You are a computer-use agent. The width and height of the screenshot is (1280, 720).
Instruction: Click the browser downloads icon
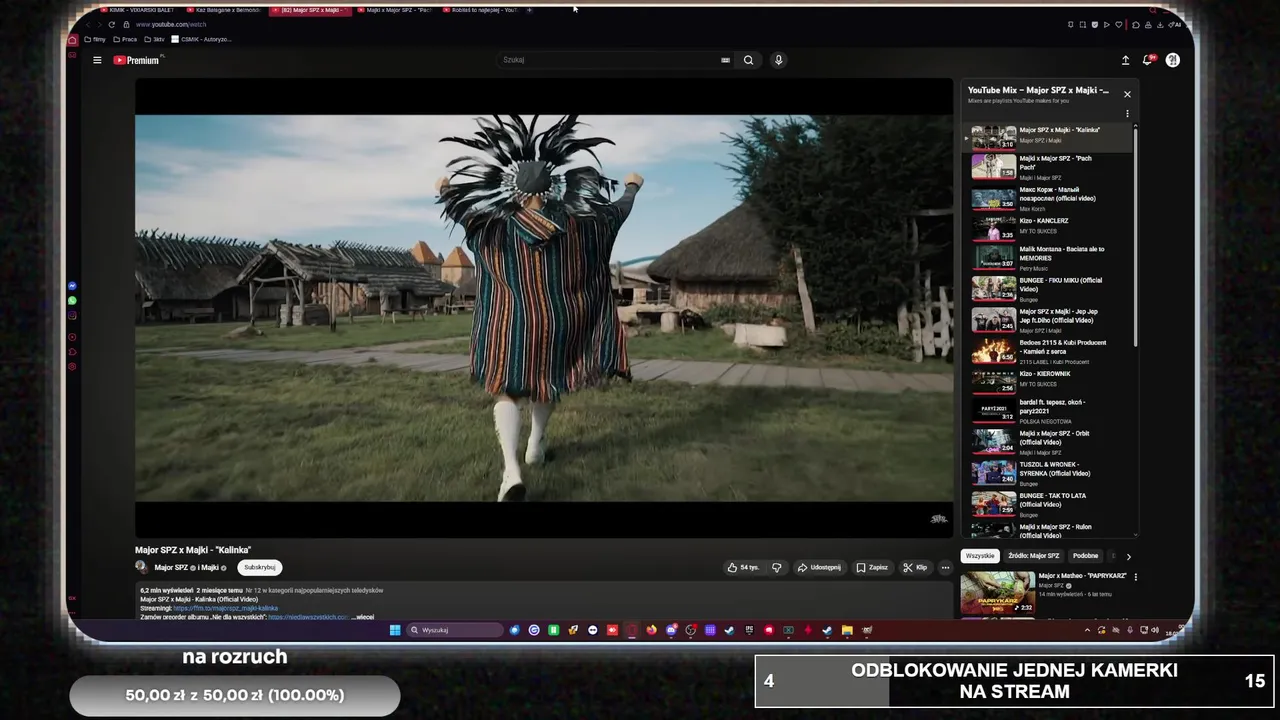[1161, 24]
